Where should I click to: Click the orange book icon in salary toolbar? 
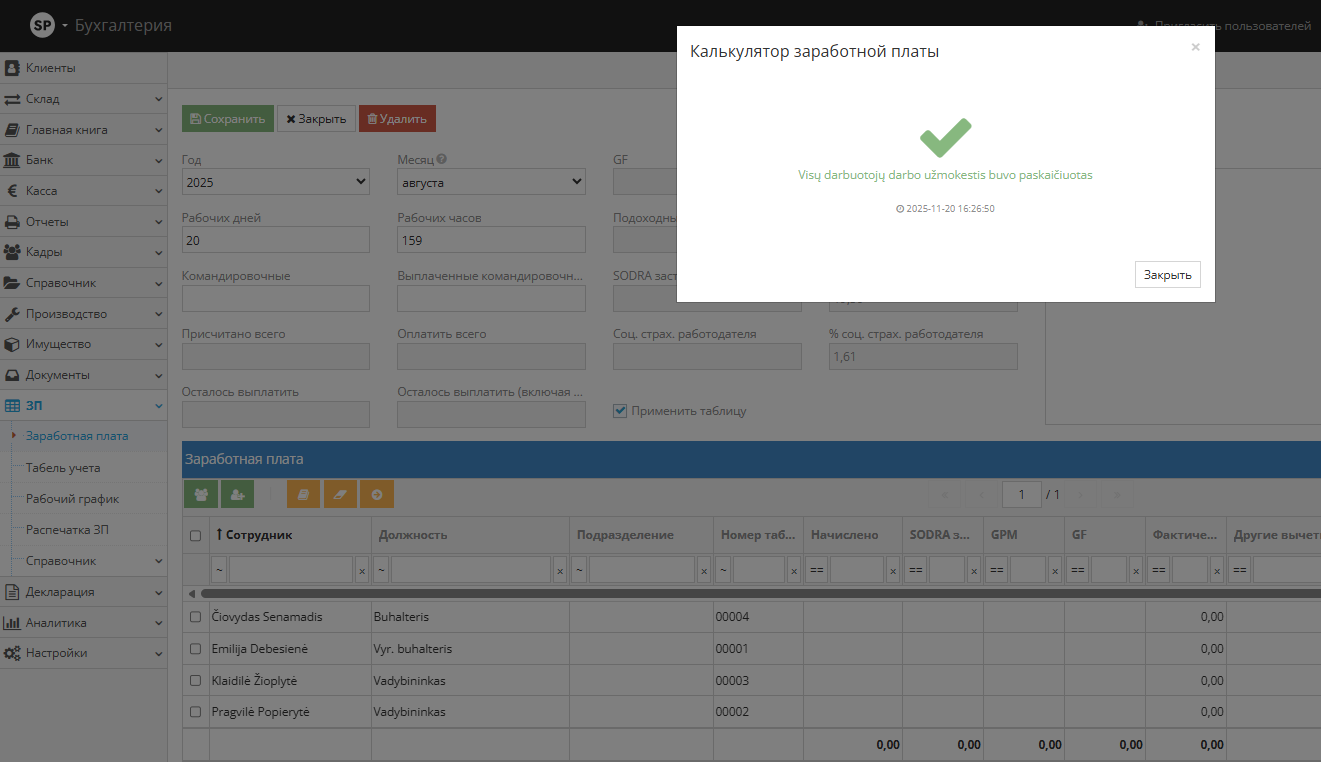[304, 494]
